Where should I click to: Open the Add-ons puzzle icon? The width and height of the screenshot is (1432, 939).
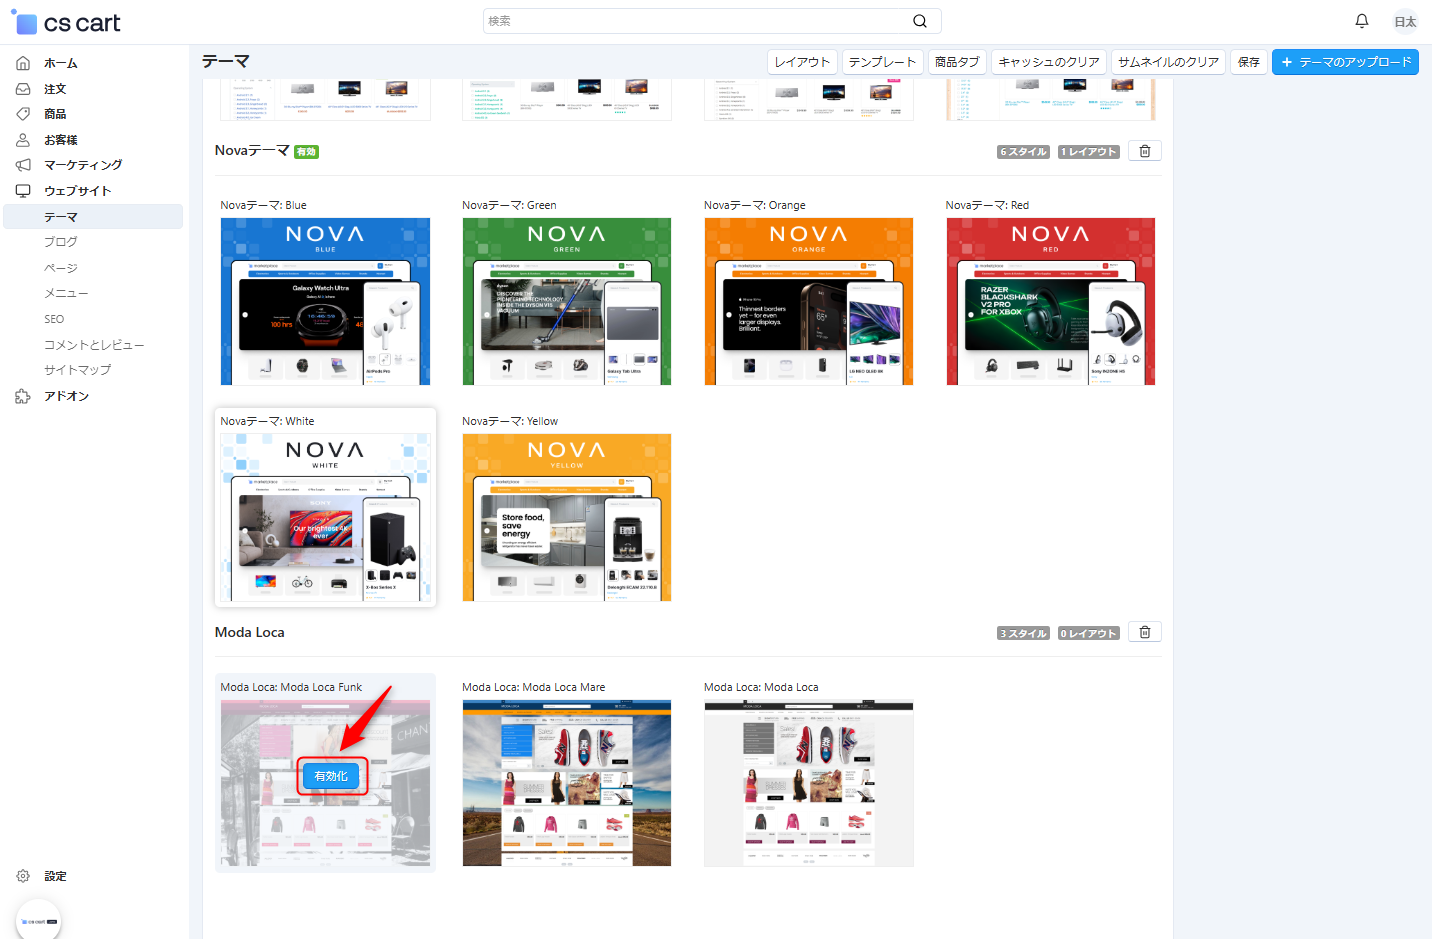pyautogui.click(x=23, y=396)
